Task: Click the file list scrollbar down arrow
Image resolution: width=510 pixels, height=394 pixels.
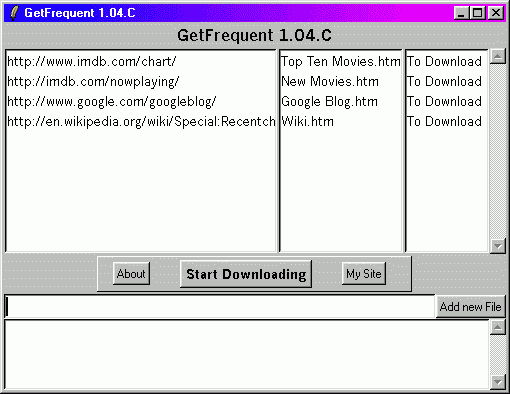Action: coord(498,246)
